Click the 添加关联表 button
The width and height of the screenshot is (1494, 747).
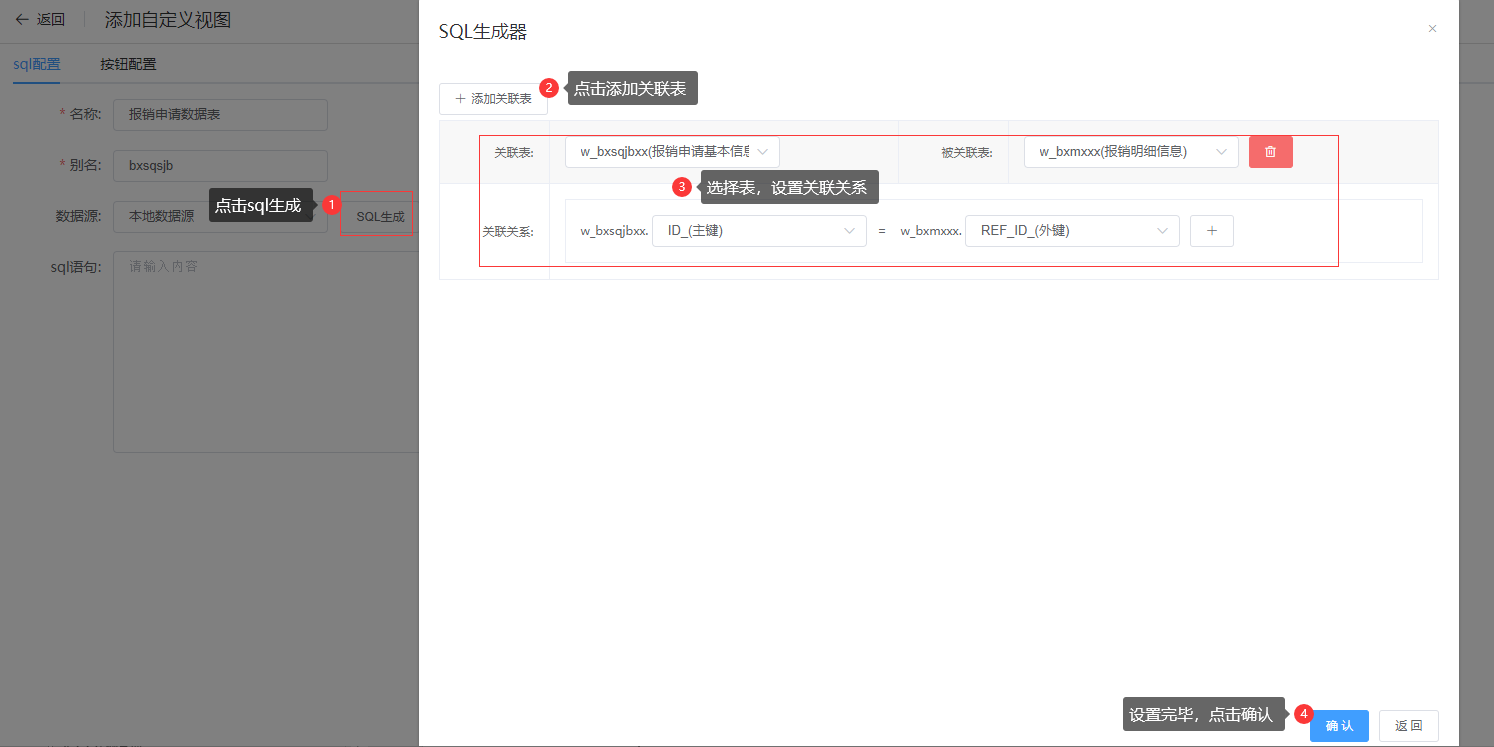493,99
